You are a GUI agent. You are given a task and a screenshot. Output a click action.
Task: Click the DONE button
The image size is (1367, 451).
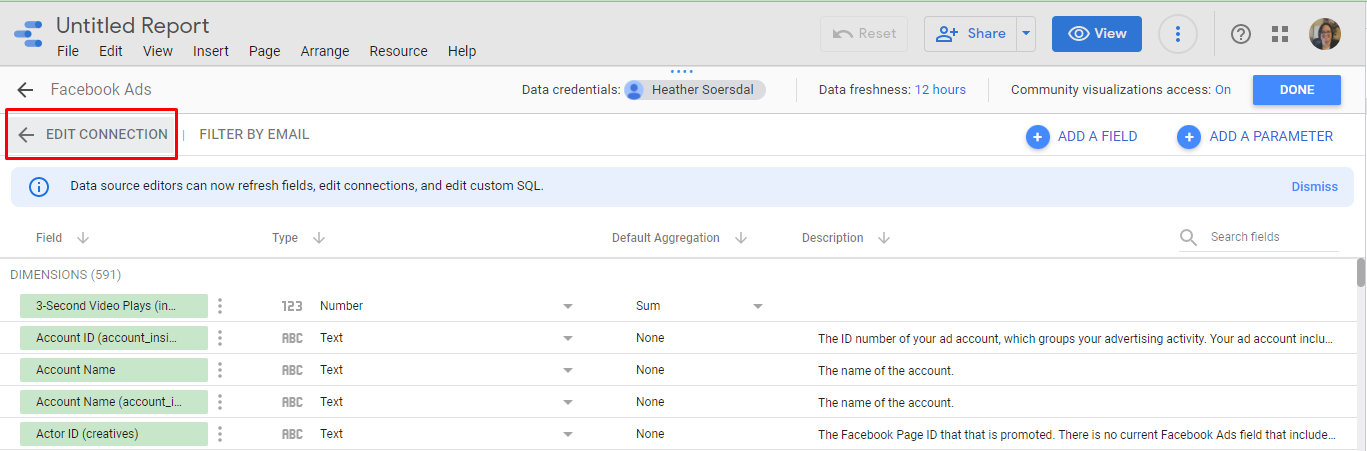coord(1296,90)
